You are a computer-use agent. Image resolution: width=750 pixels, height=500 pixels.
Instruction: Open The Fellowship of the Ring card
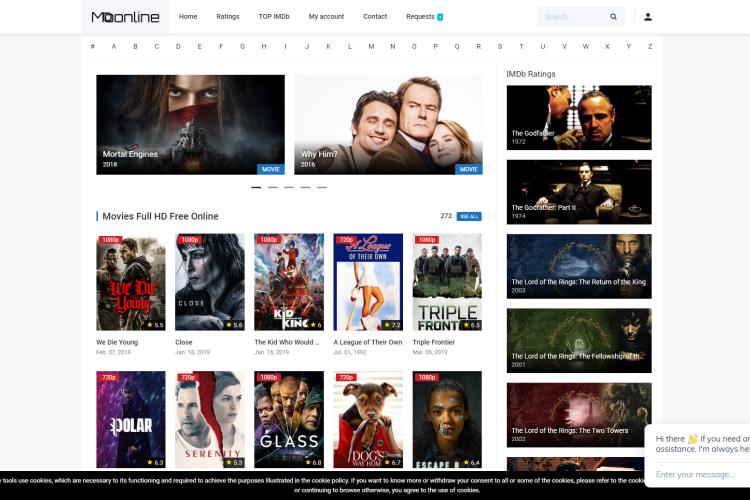click(579, 341)
